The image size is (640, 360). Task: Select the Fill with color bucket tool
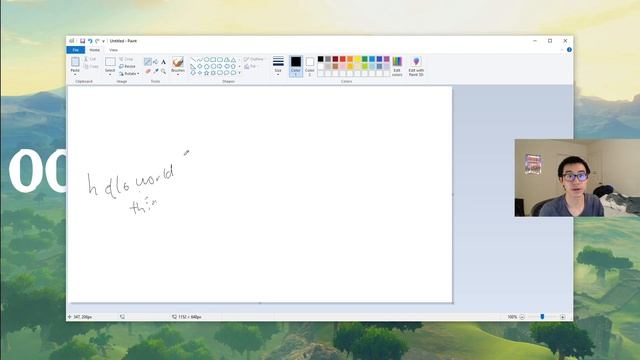pyautogui.click(x=156, y=62)
